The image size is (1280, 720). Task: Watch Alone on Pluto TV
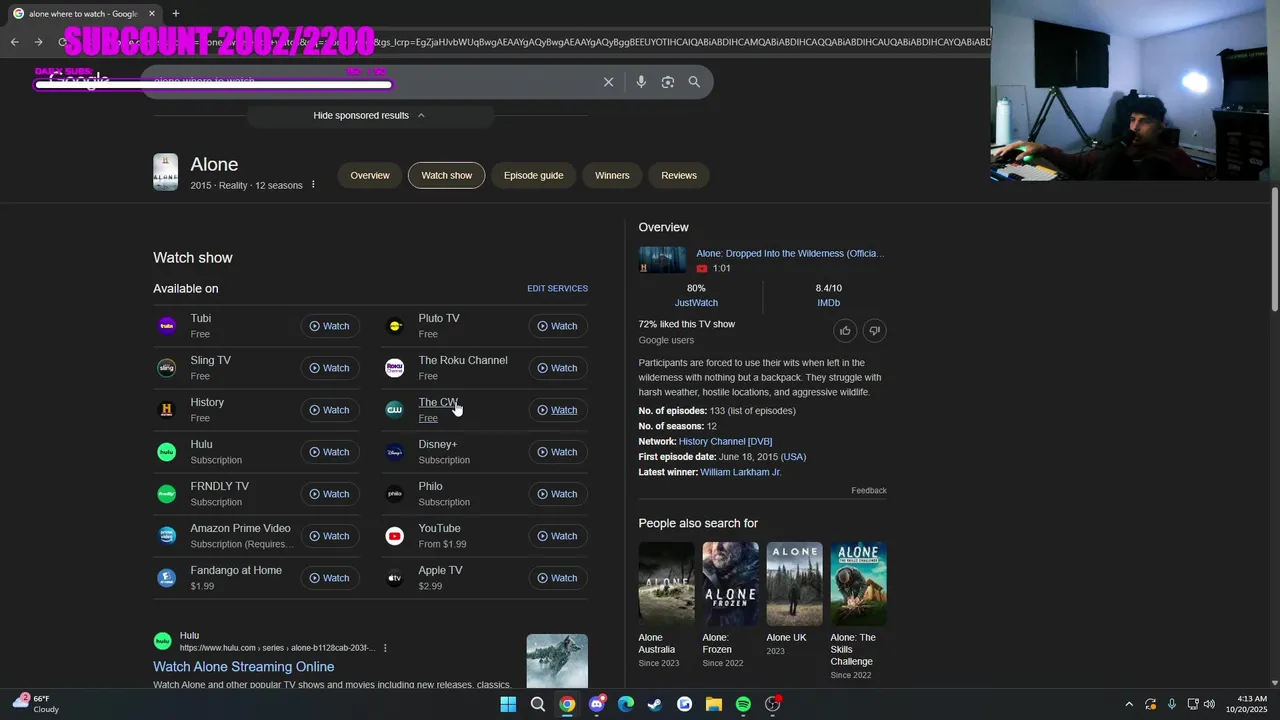click(x=557, y=326)
